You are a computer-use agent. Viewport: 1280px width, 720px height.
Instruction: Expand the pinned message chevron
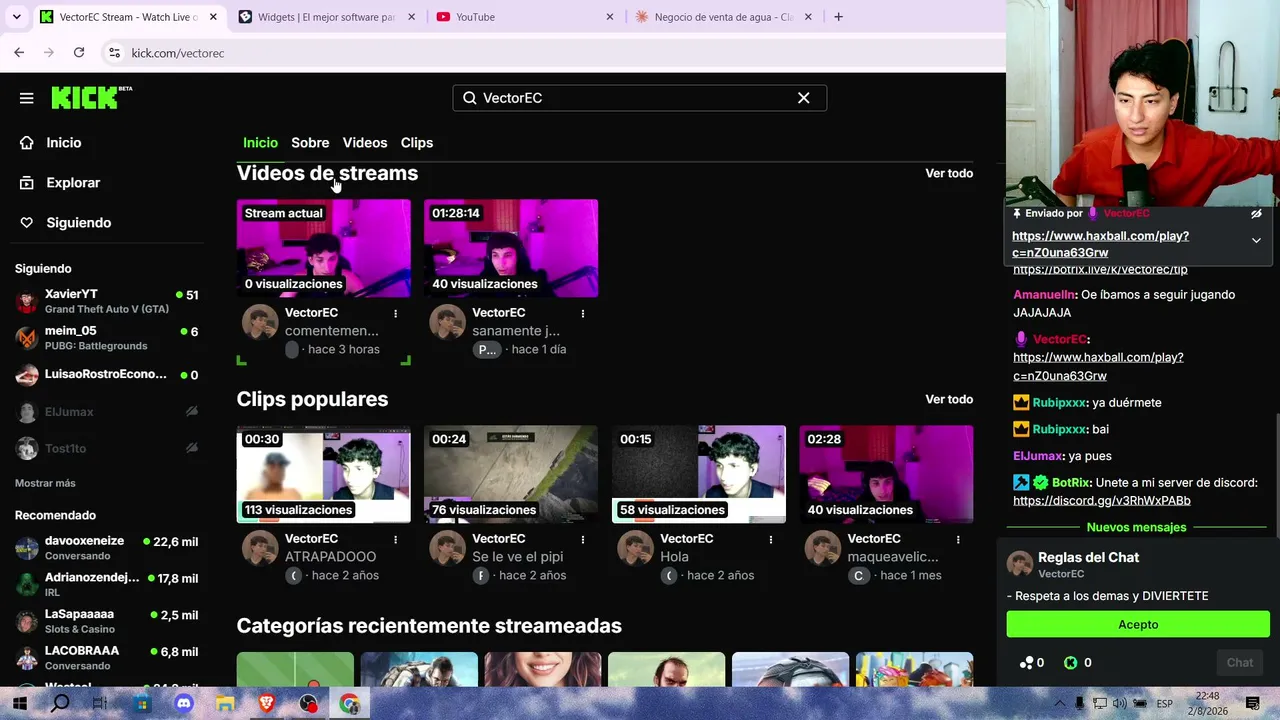coord(1256,240)
